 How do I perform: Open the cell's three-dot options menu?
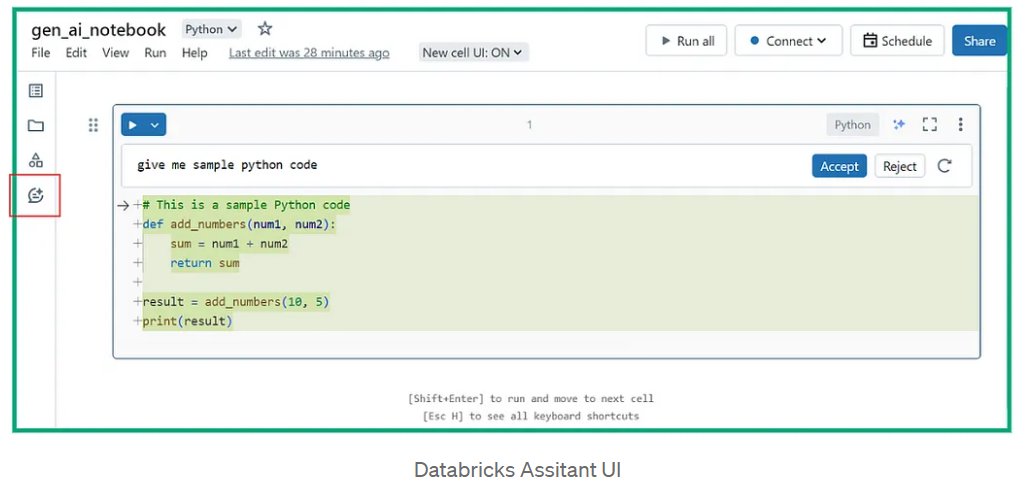pos(960,125)
